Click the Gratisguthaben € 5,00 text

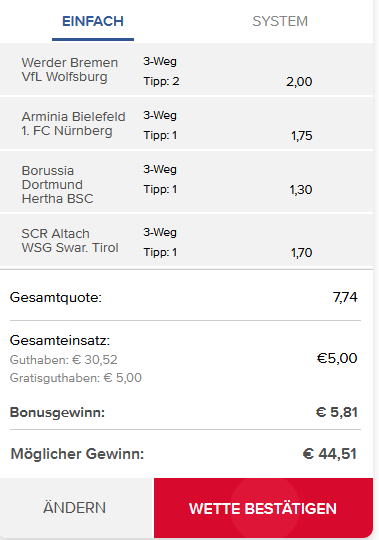tap(76, 378)
